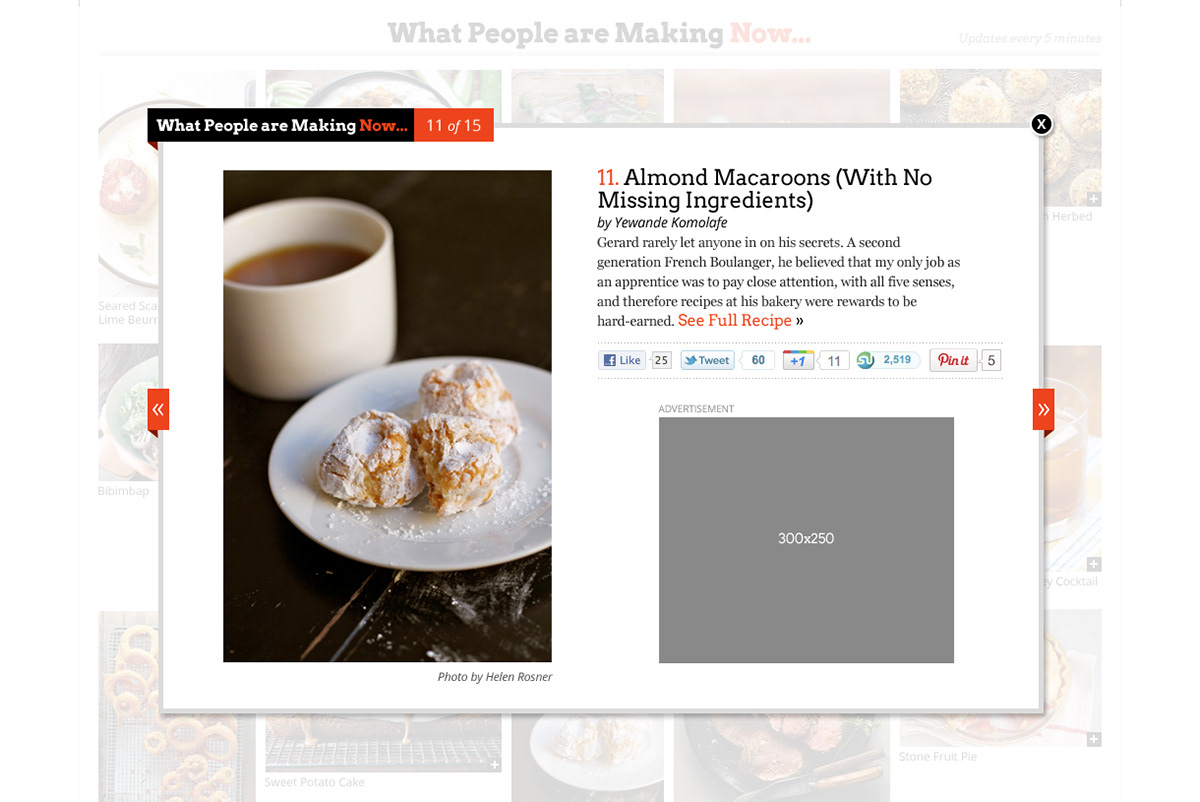Advance to next recipe with right arrow
The height and width of the screenshot is (802, 1200).
1043,409
